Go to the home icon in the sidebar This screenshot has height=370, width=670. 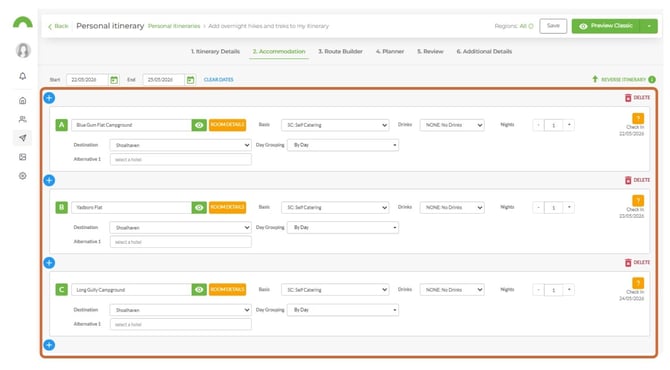(x=23, y=100)
